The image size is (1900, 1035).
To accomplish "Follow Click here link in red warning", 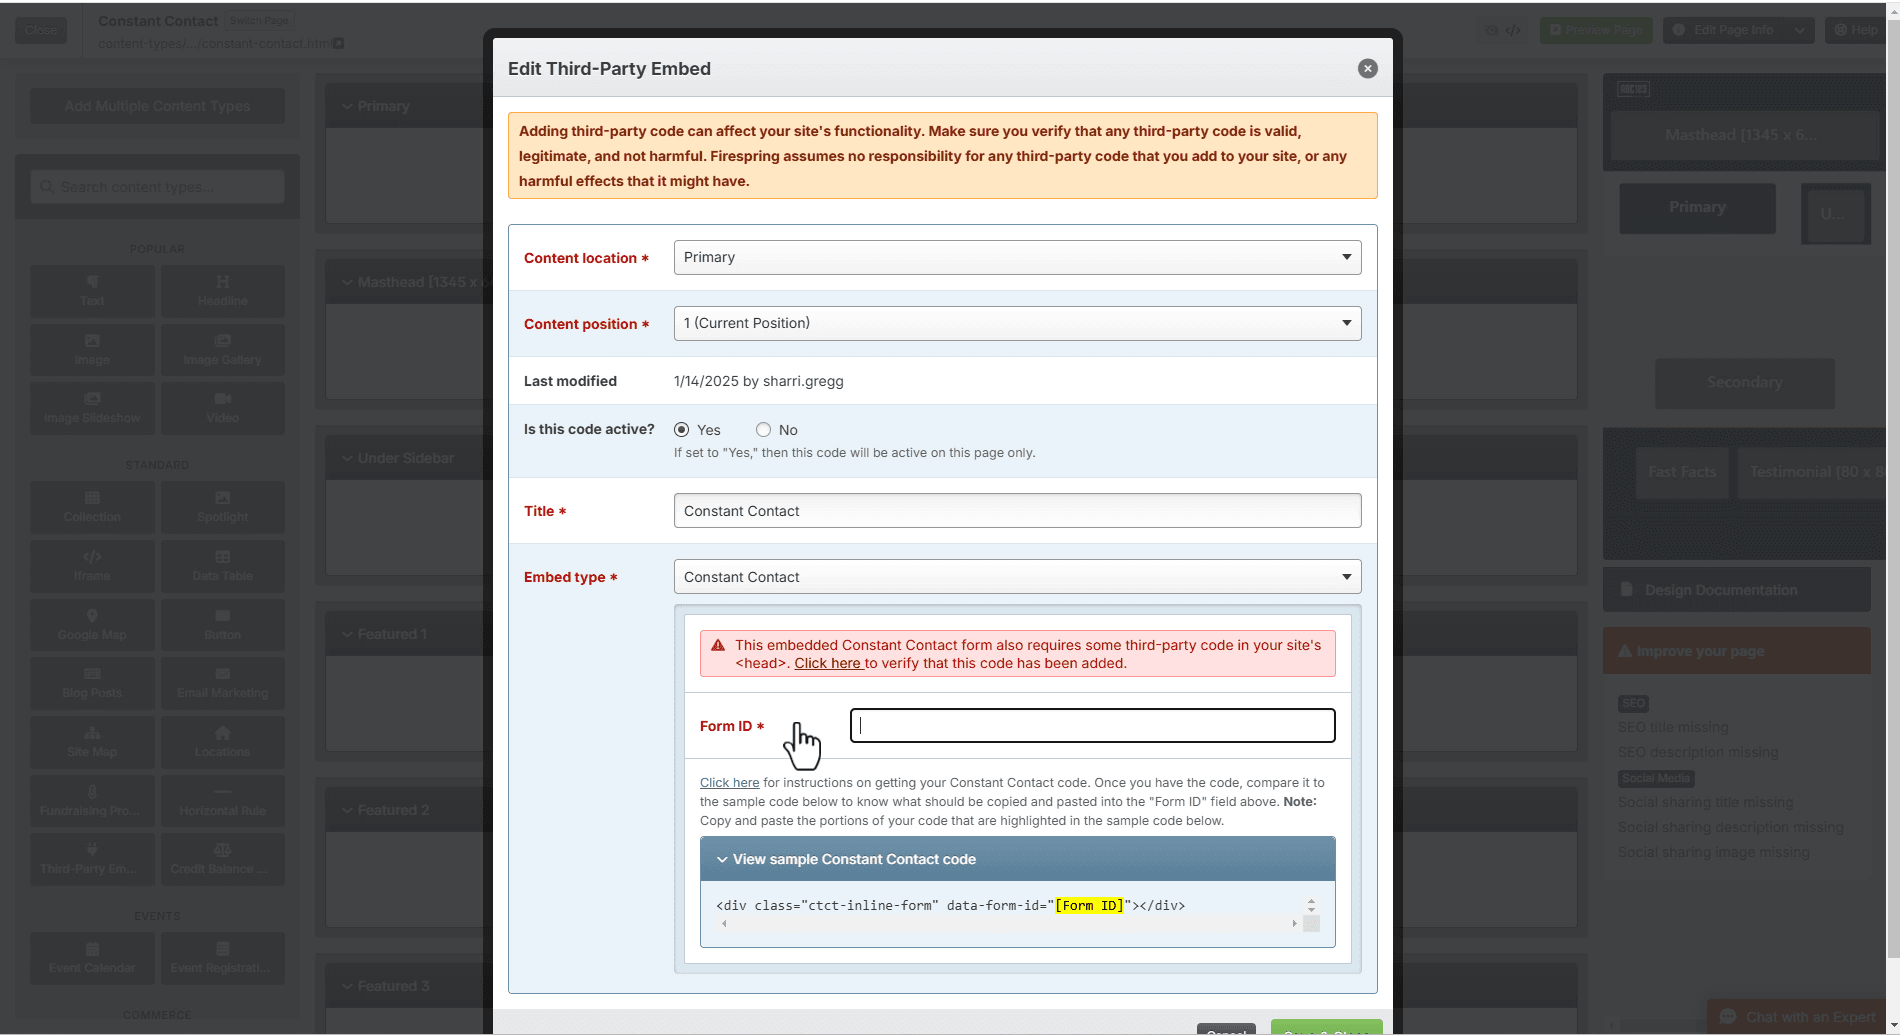I will 829,663.
